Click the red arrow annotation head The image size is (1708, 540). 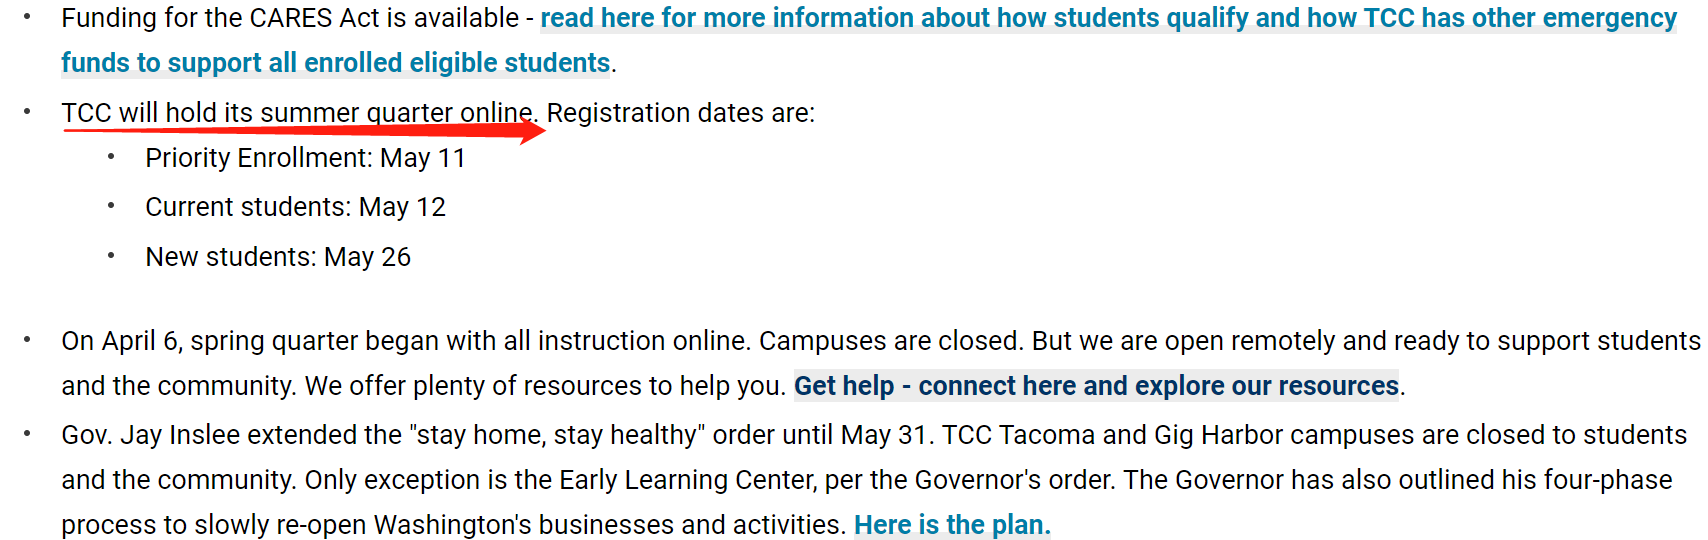click(x=531, y=131)
